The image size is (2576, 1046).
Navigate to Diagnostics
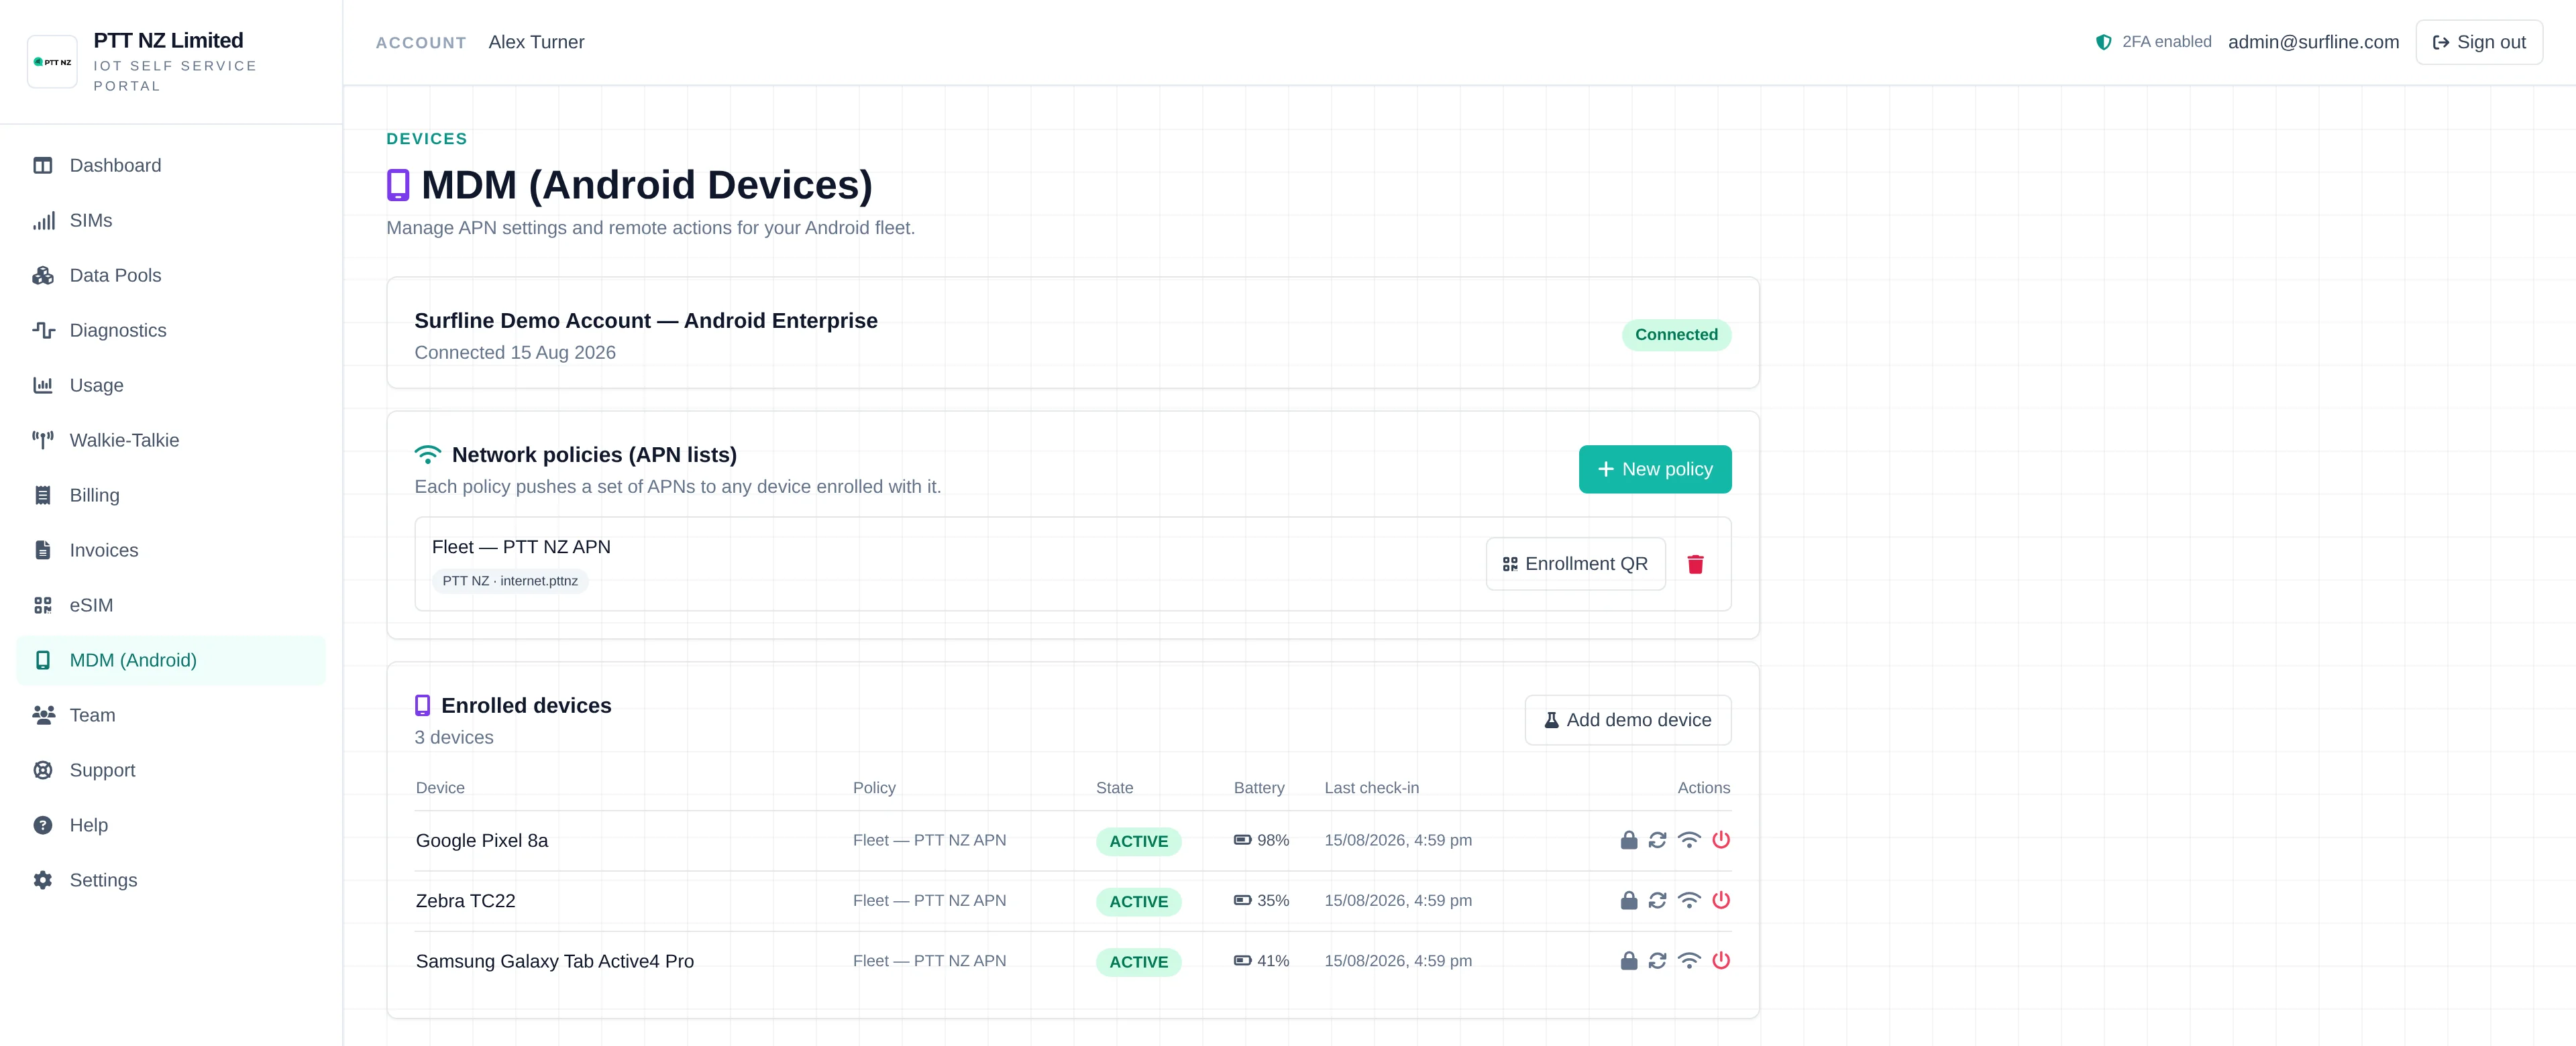[171, 330]
